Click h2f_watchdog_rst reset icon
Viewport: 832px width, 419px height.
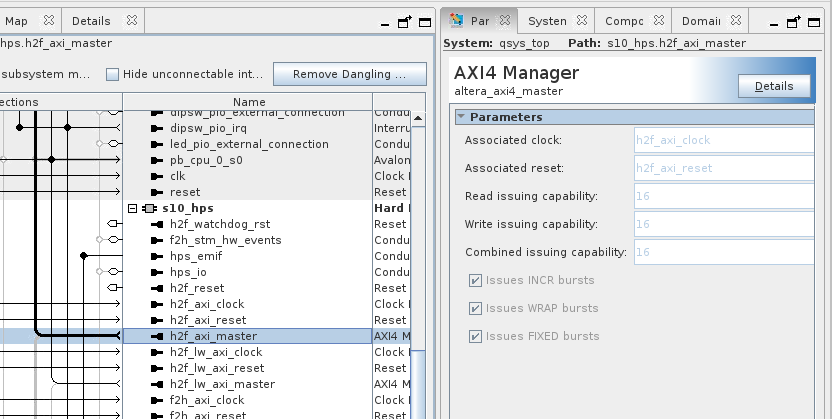(157, 224)
